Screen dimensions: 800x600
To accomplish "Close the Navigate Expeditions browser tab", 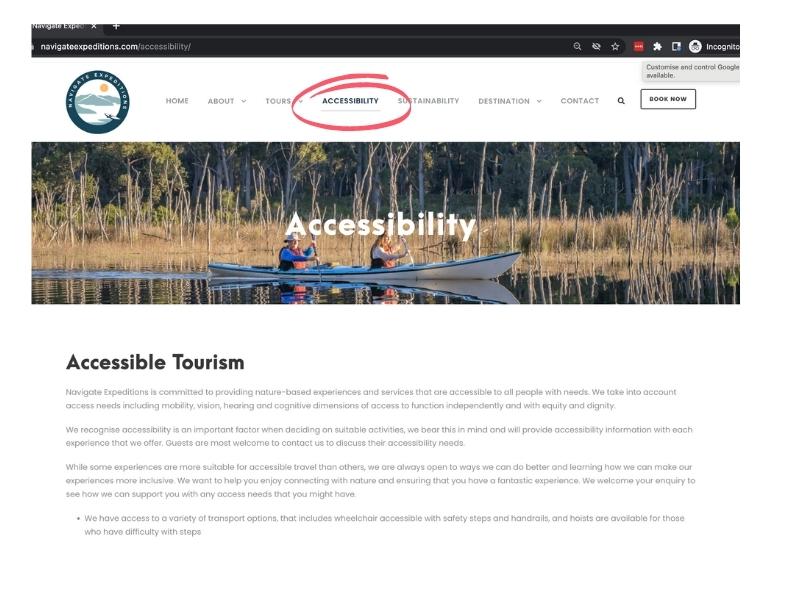I will pos(94,26).
